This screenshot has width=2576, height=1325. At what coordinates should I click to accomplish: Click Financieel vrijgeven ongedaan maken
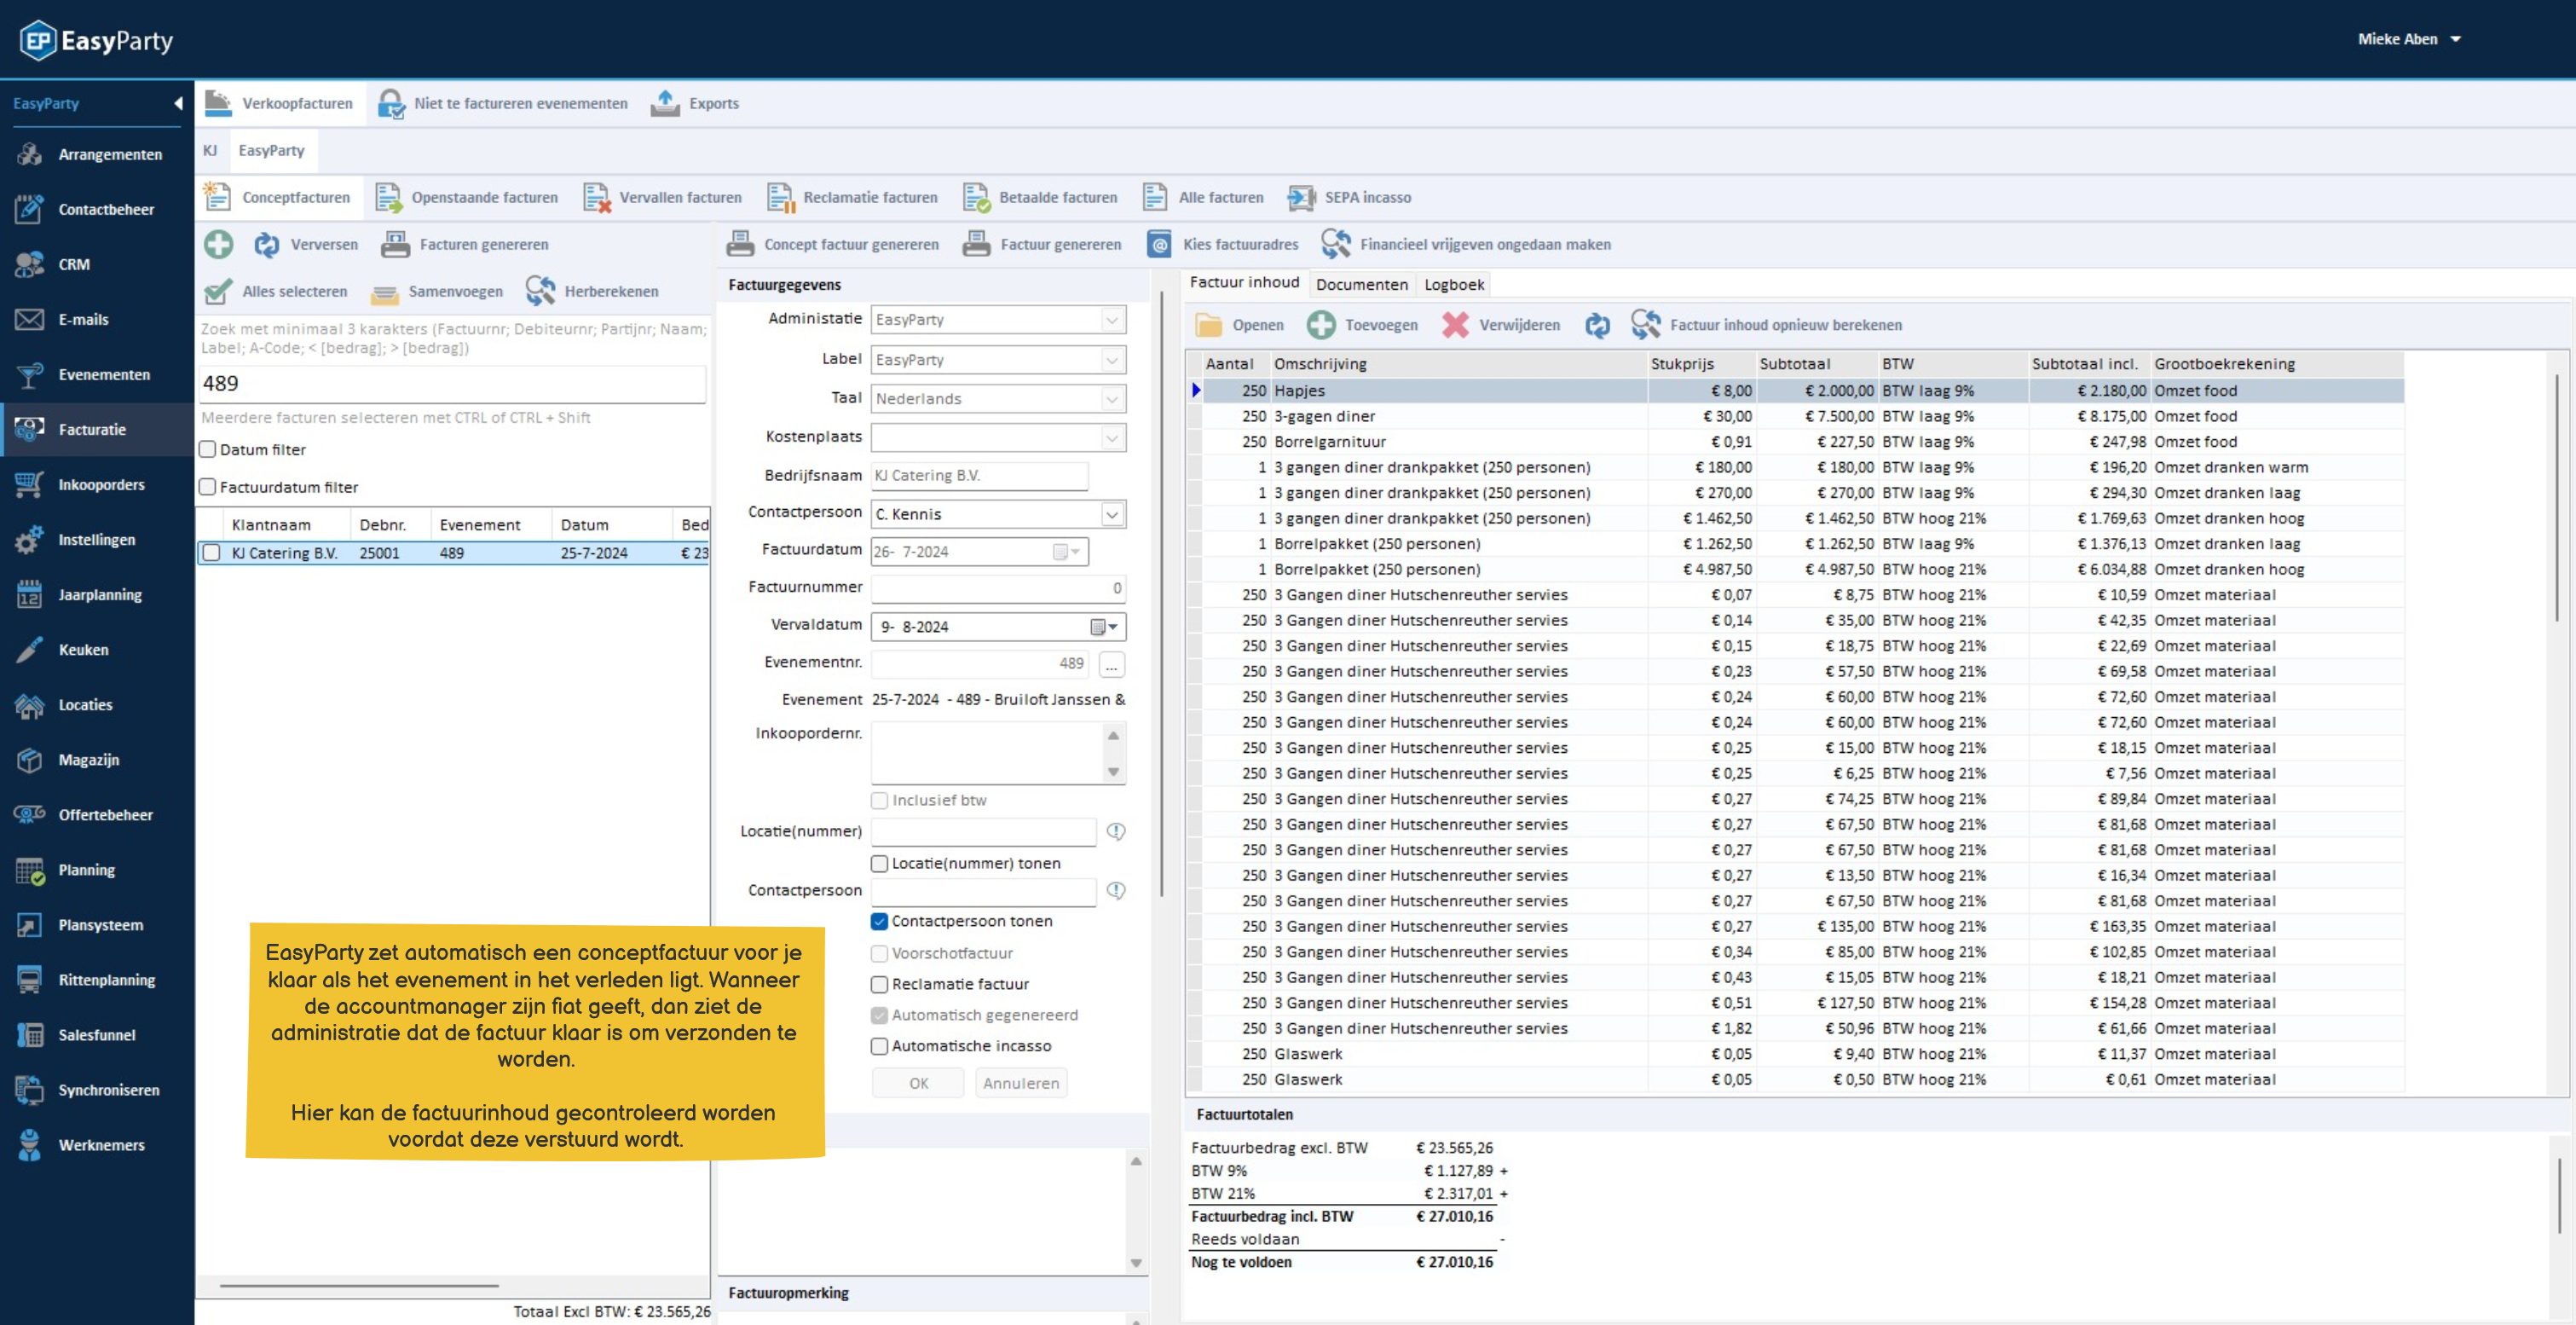(1466, 244)
